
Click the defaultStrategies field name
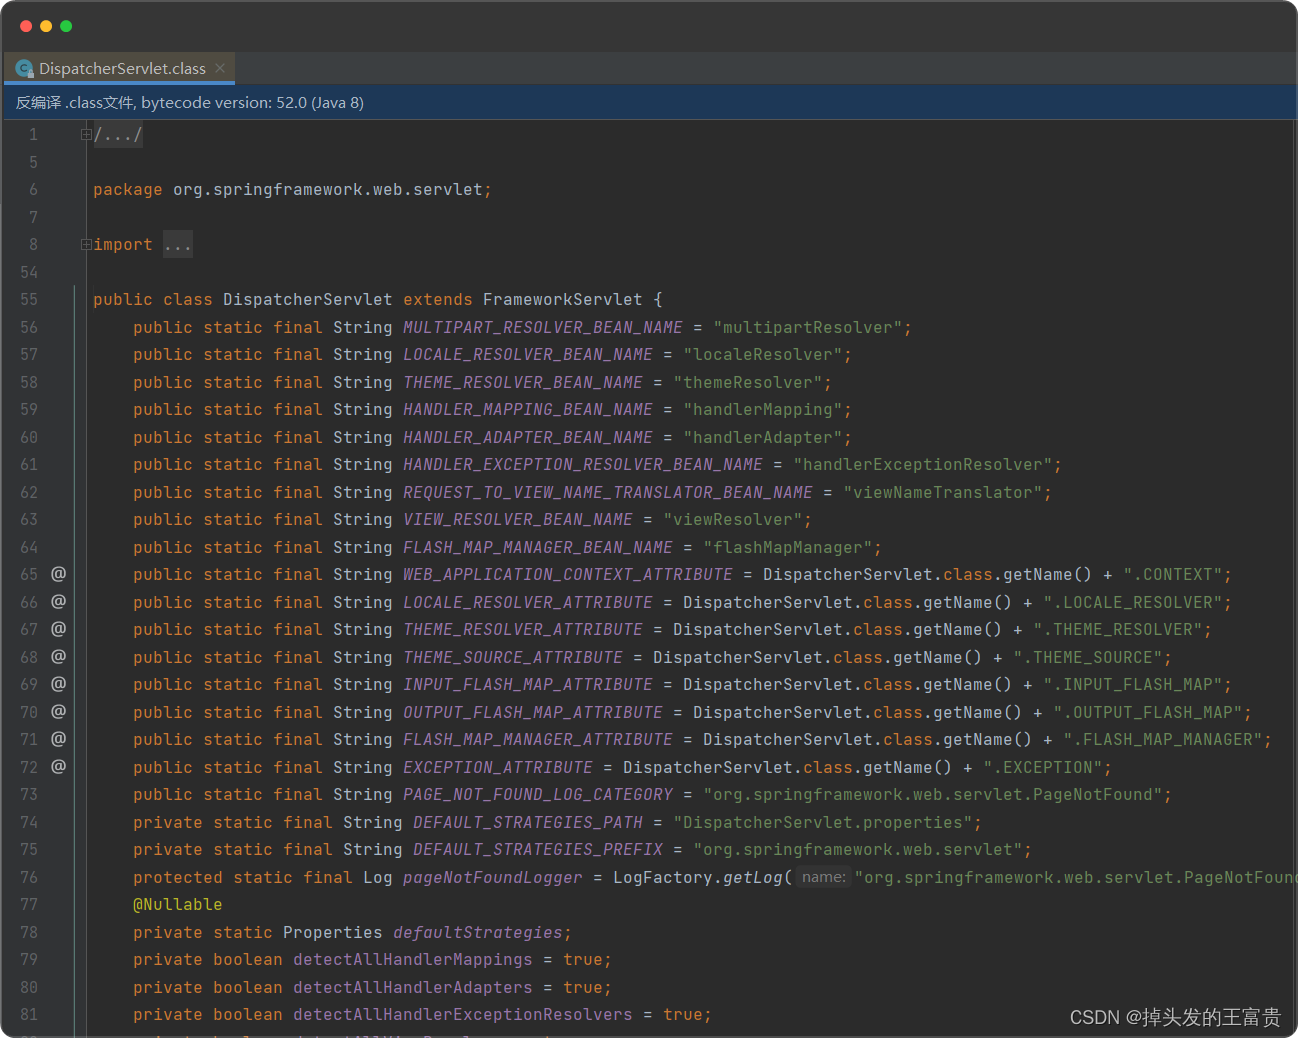click(x=478, y=932)
